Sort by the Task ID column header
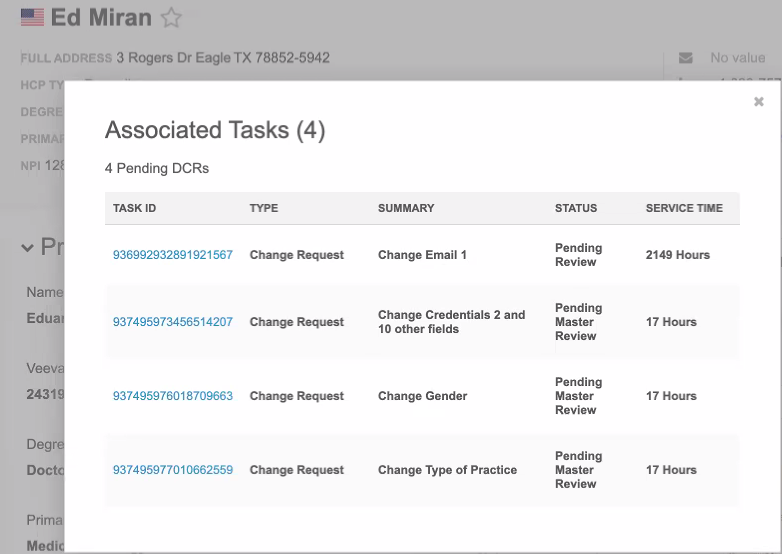The image size is (782, 554). [134, 208]
